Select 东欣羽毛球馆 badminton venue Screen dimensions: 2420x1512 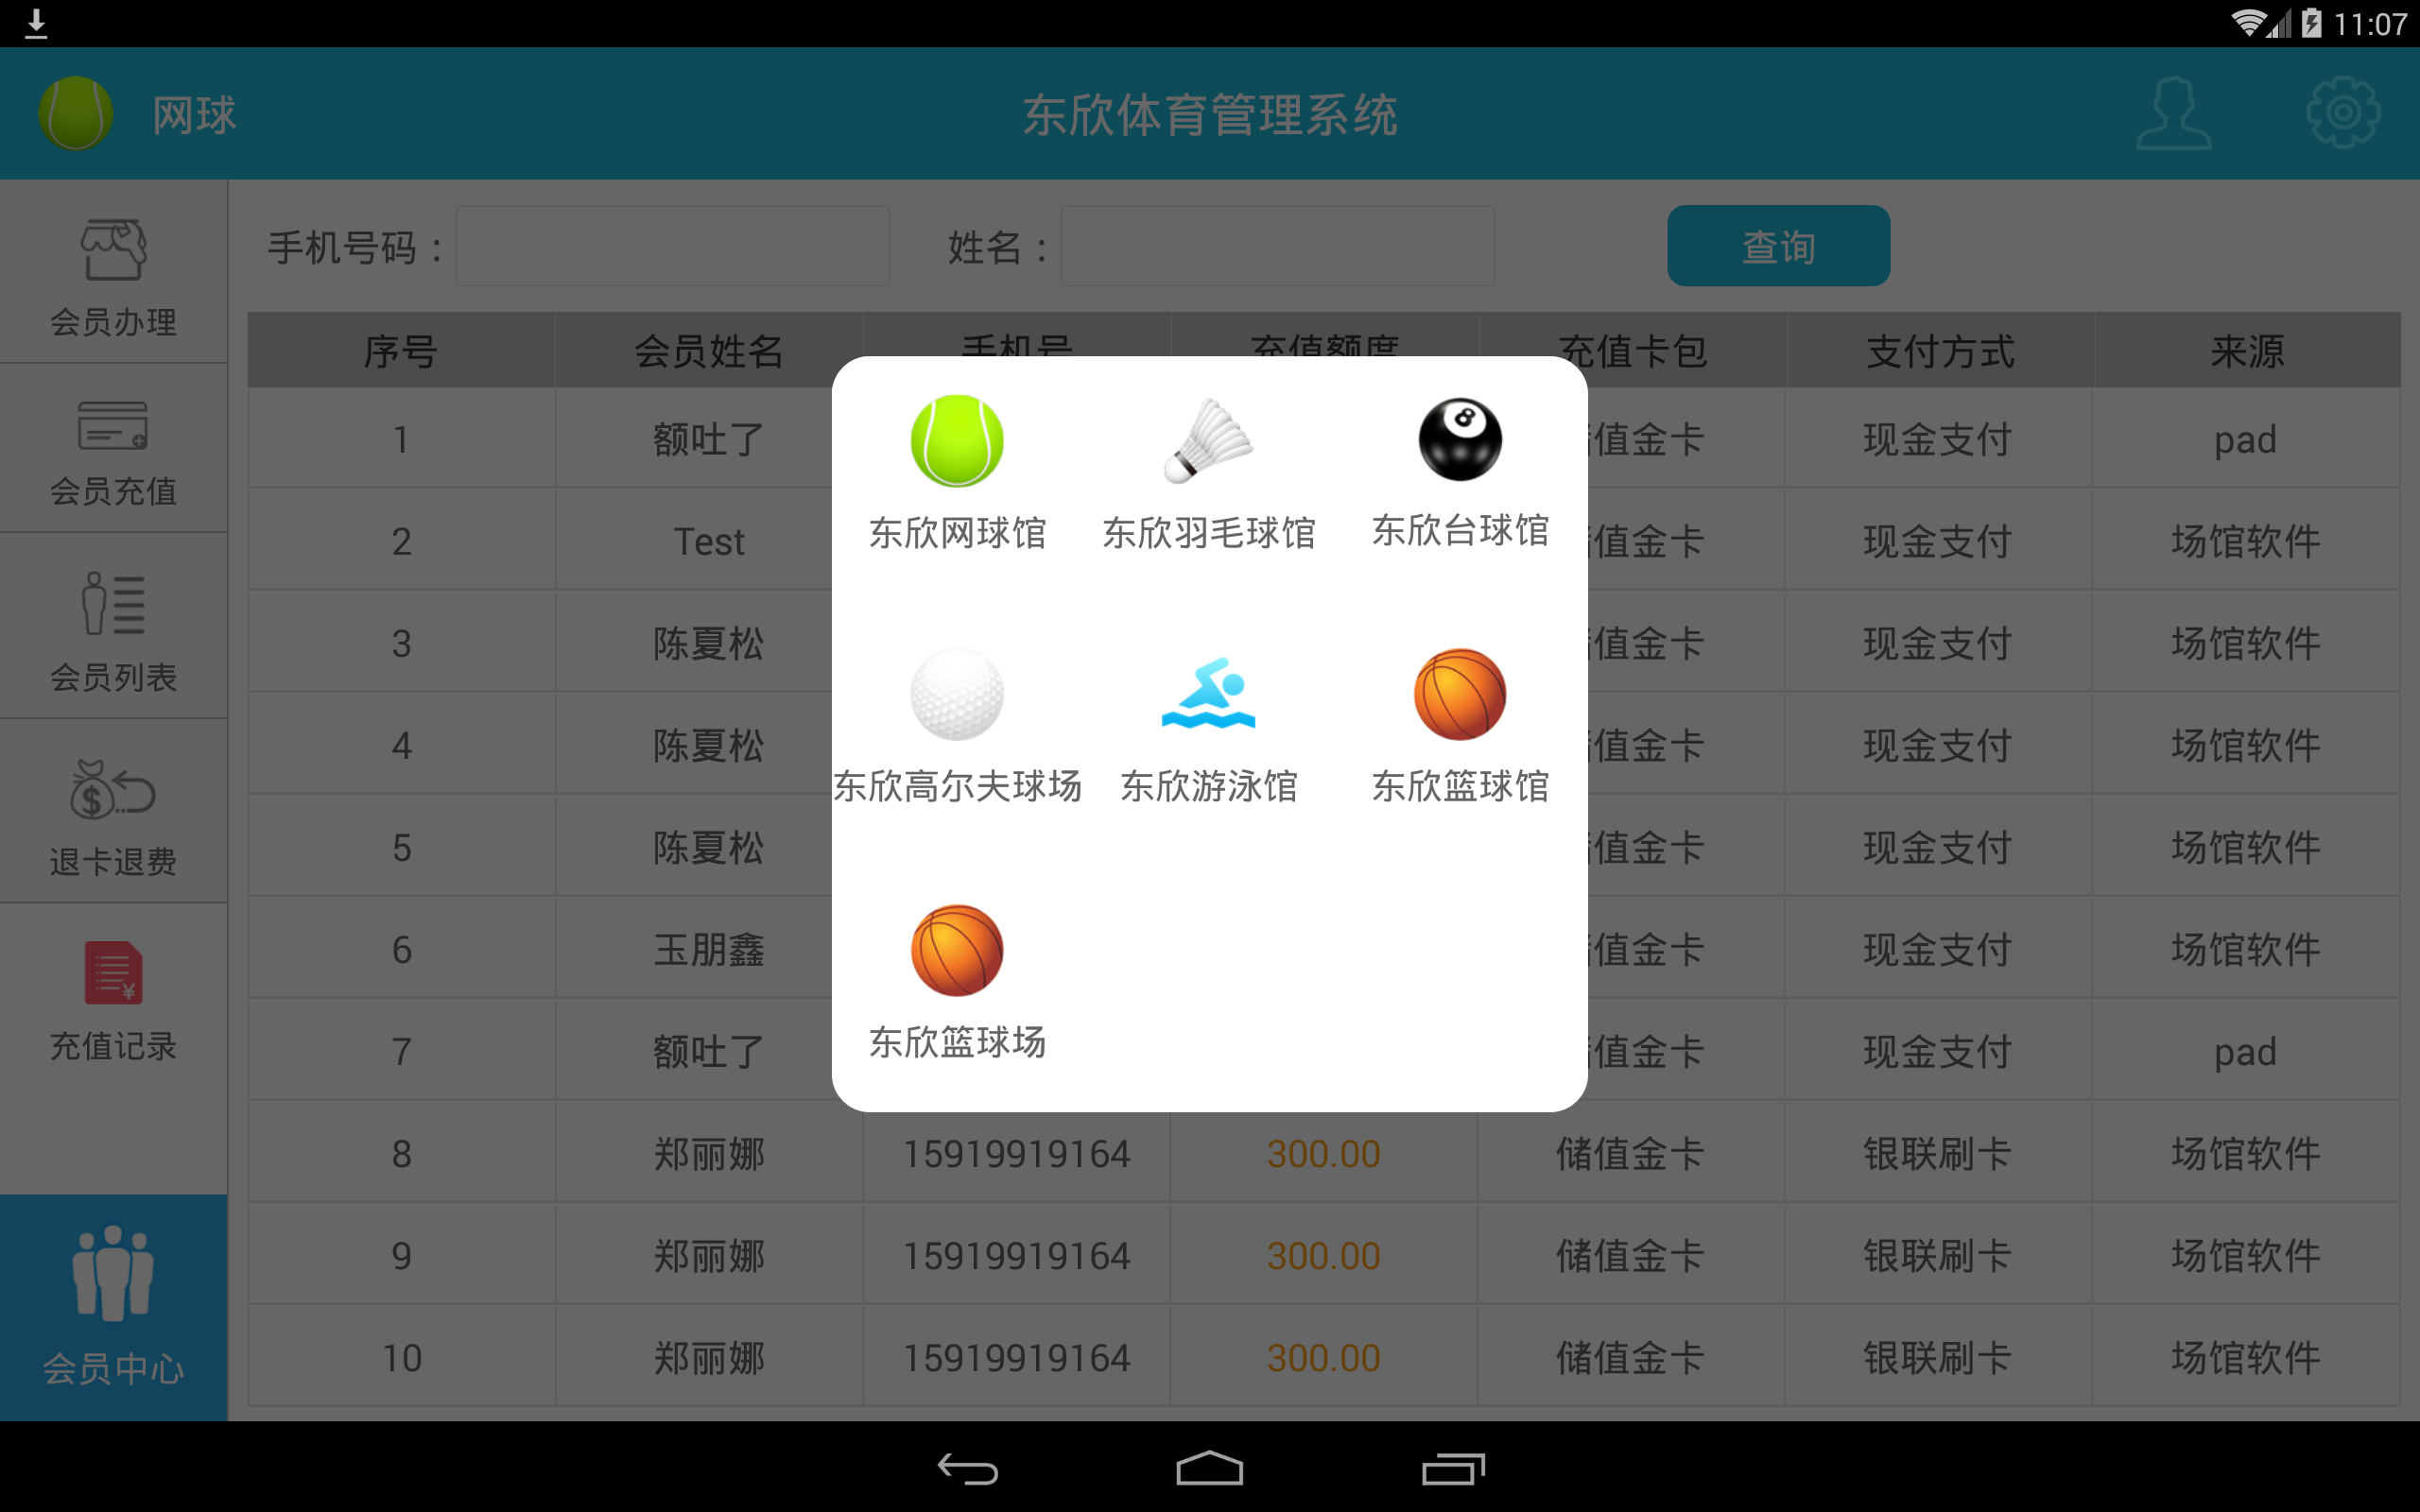click(1209, 471)
